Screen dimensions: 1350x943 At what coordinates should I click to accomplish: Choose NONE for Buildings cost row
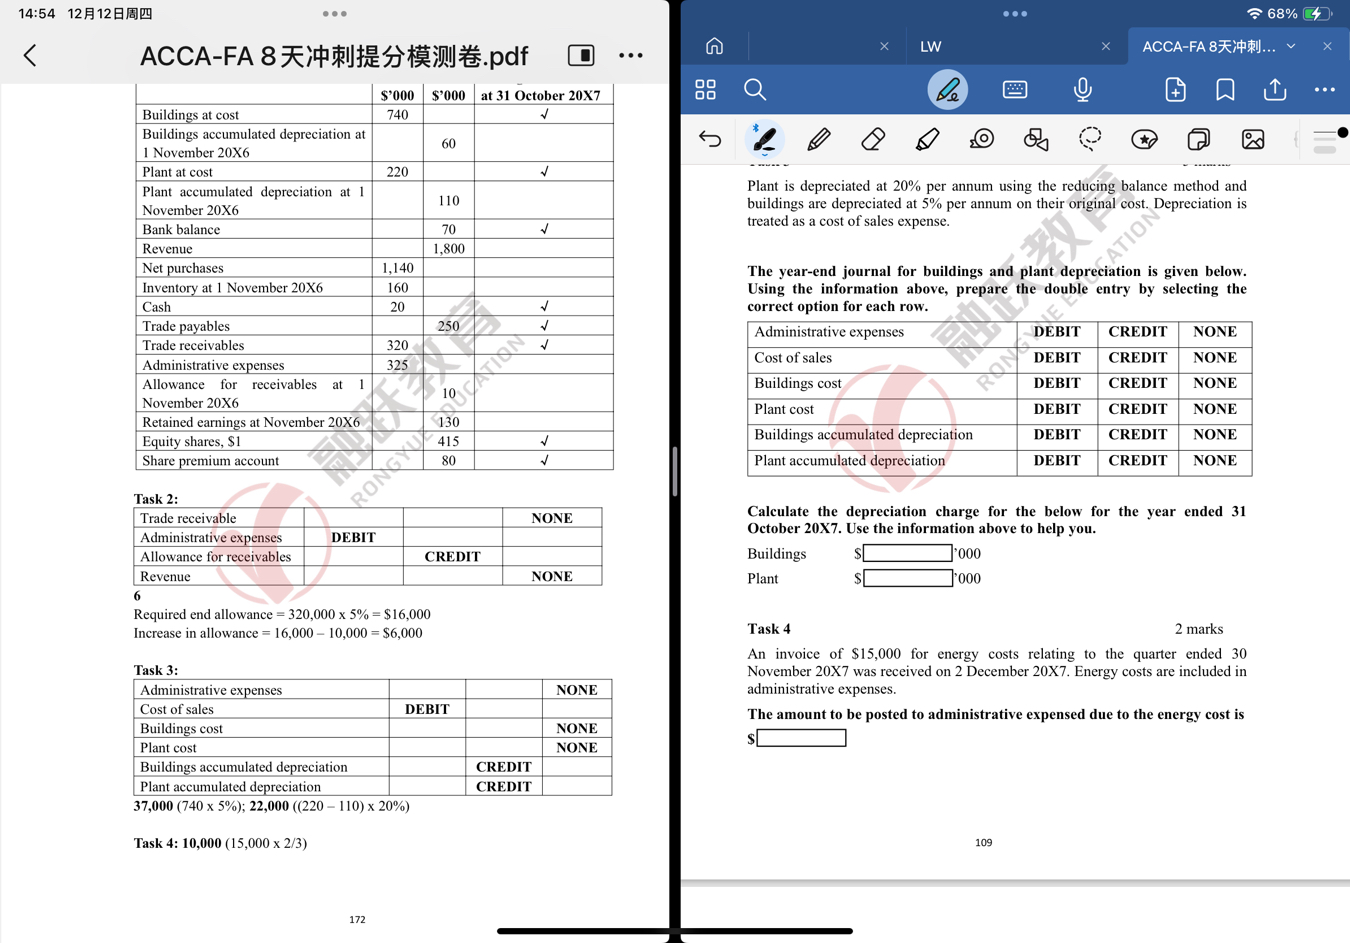1215,383
